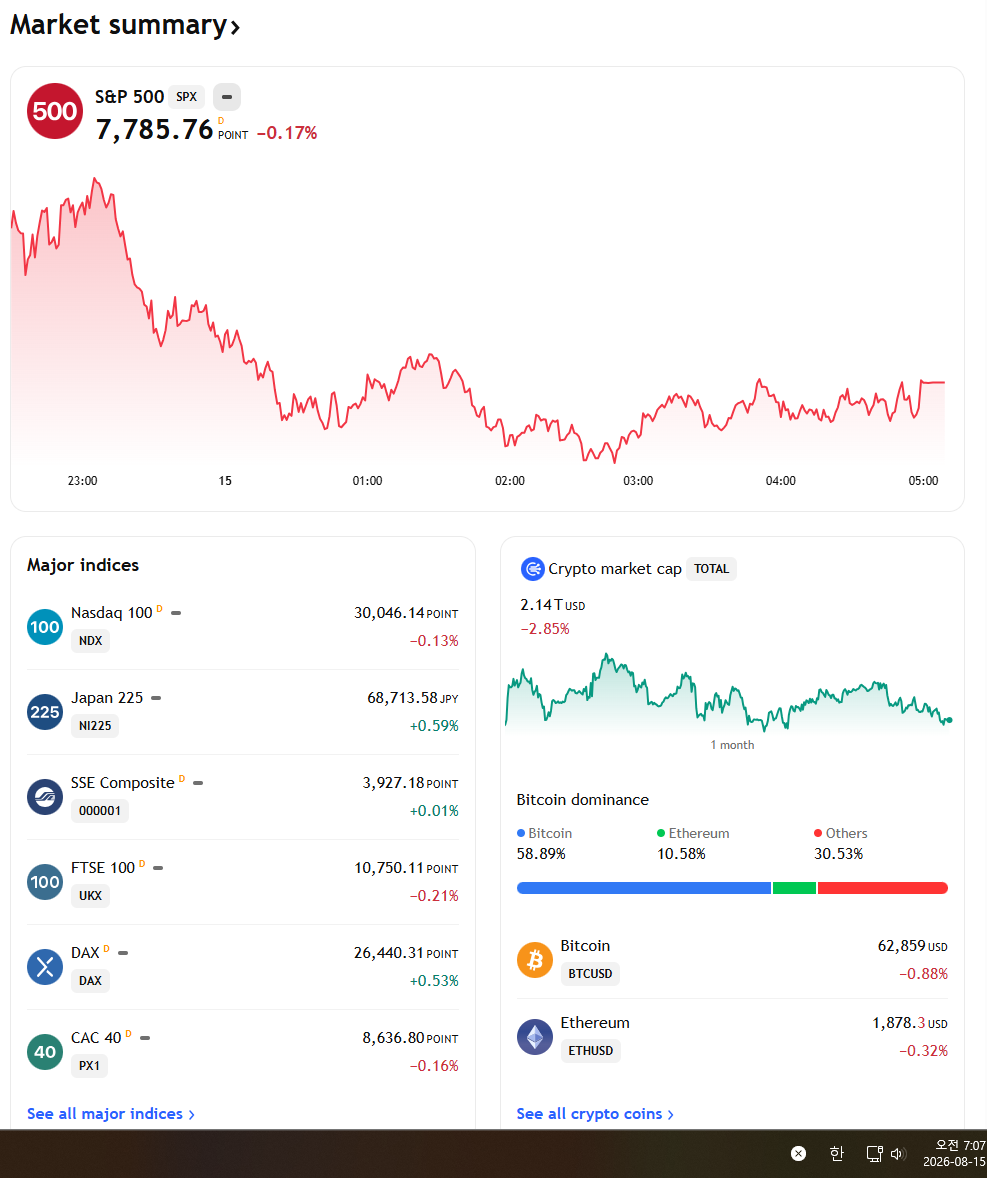Click the green Ethereum dominance bar segment

pyautogui.click(x=794, y=888)
